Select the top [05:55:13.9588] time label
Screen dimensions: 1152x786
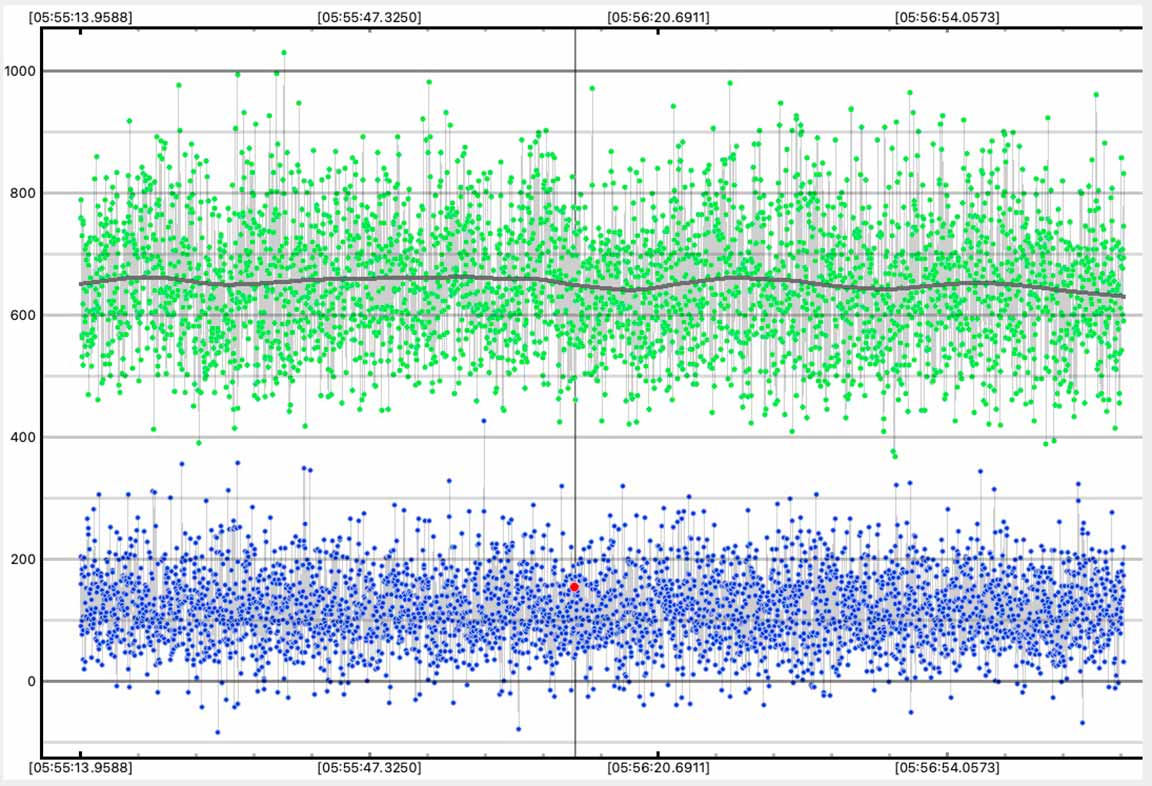[x=81, y=17]
